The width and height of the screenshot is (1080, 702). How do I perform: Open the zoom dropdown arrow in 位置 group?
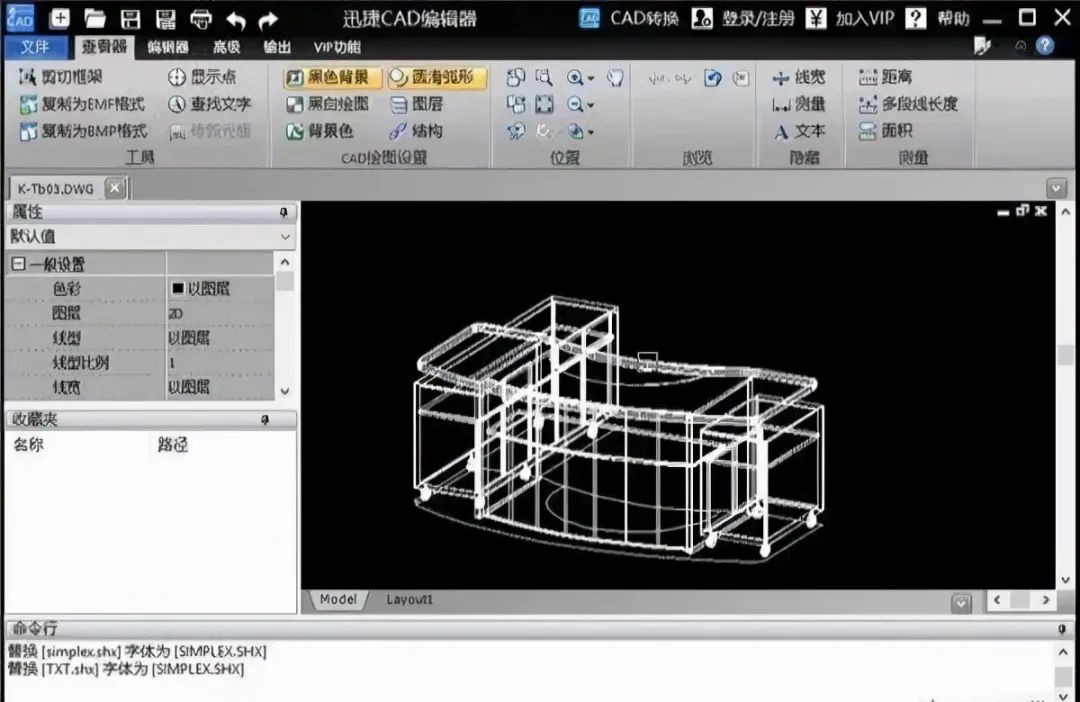[x=591, y=77]
